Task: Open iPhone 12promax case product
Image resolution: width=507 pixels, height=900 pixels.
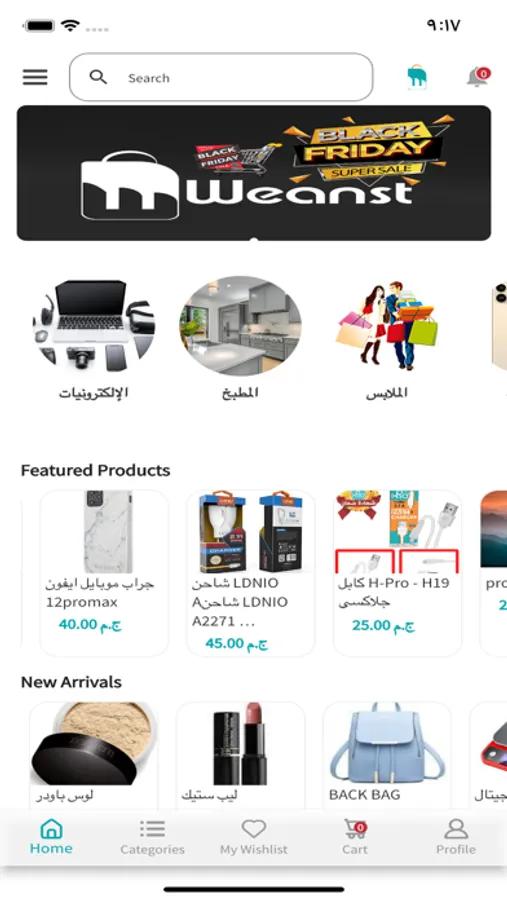Action: tap(104, 573)
